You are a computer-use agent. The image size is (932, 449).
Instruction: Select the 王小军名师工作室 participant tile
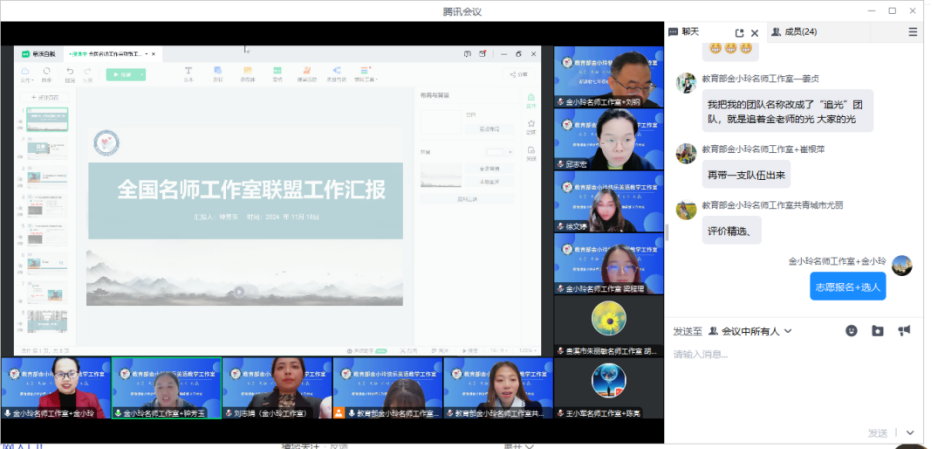pyautogui.click(x=609, y=388)
